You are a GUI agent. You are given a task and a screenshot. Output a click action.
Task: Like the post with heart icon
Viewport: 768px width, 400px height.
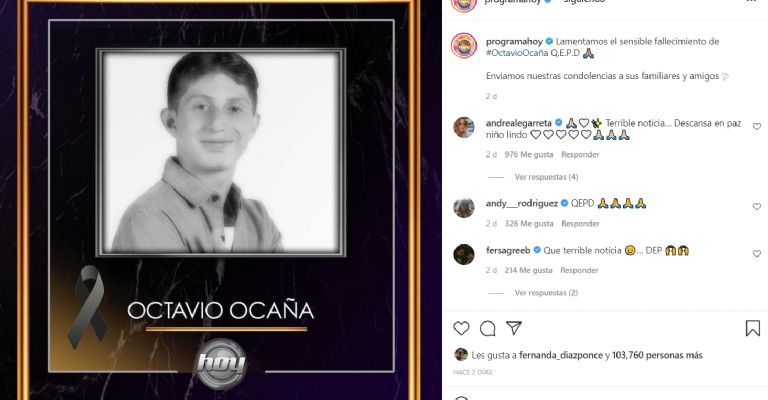tap(461, 328)
